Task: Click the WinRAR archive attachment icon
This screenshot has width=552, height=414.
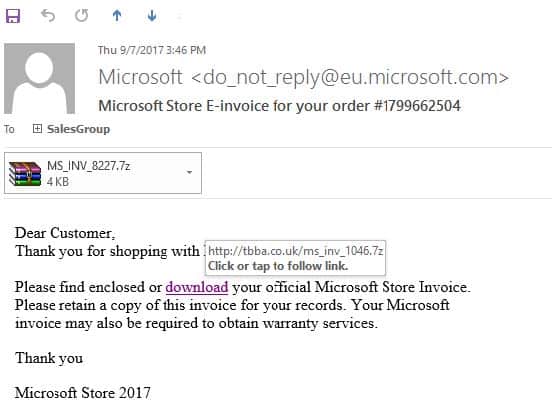Action: click(x=25, y=173)
